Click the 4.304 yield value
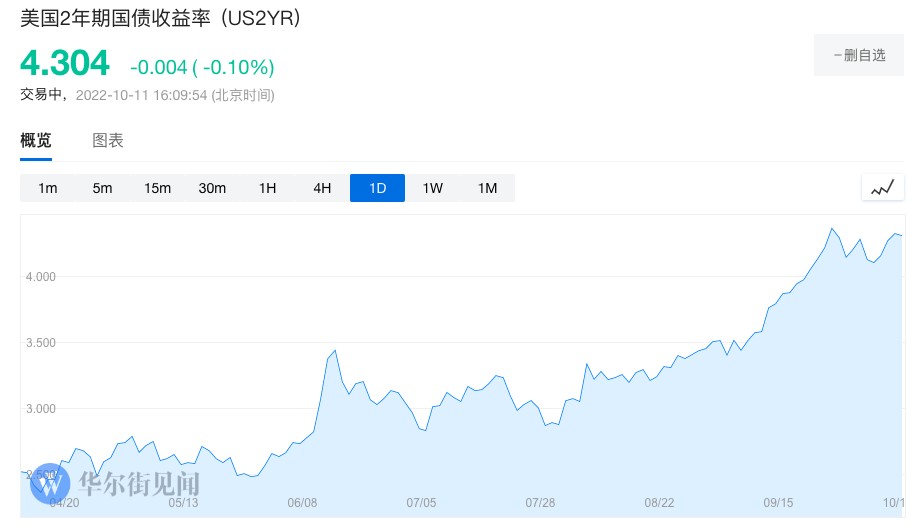The height and width of the screenshot is (528, 918). click(x=65, y=64)
